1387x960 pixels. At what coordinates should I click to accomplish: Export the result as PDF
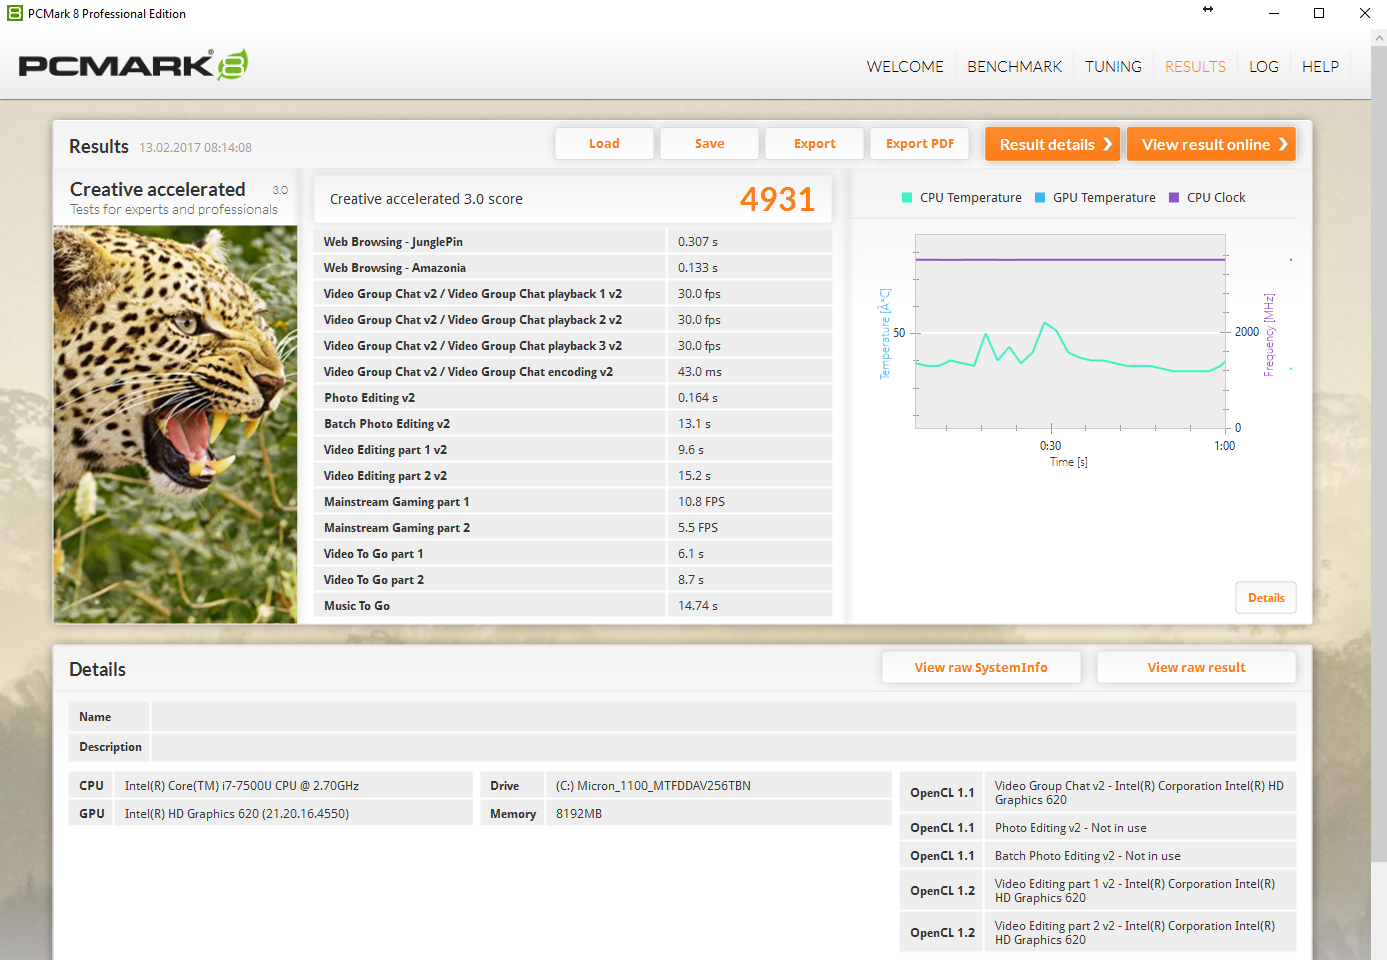(x=920, y=144)
